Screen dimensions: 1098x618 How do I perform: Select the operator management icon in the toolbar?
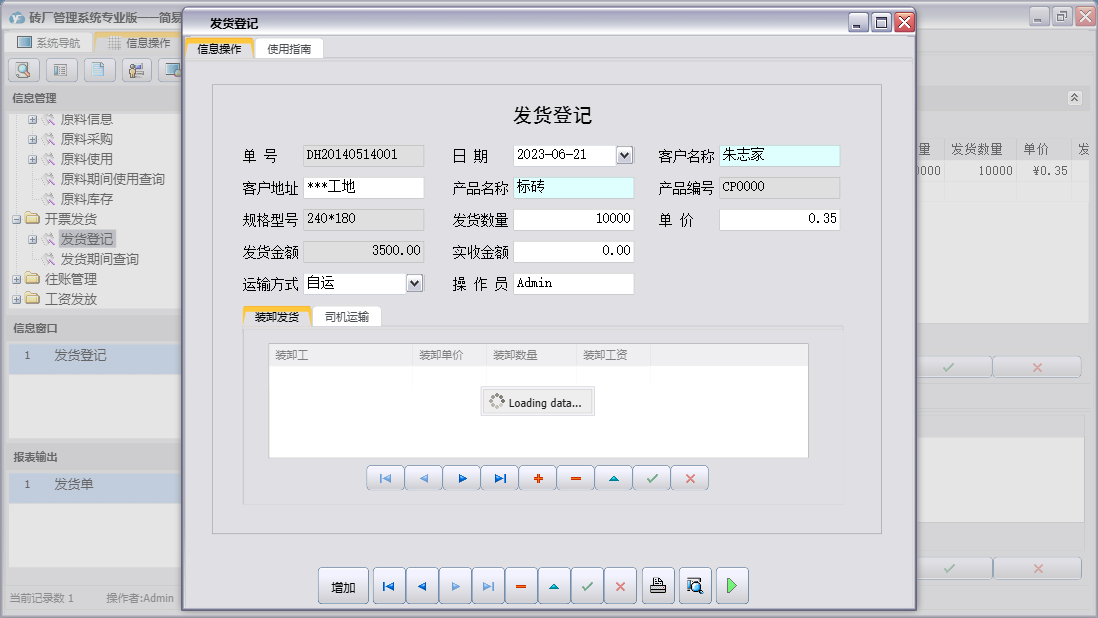pos(137,70)
